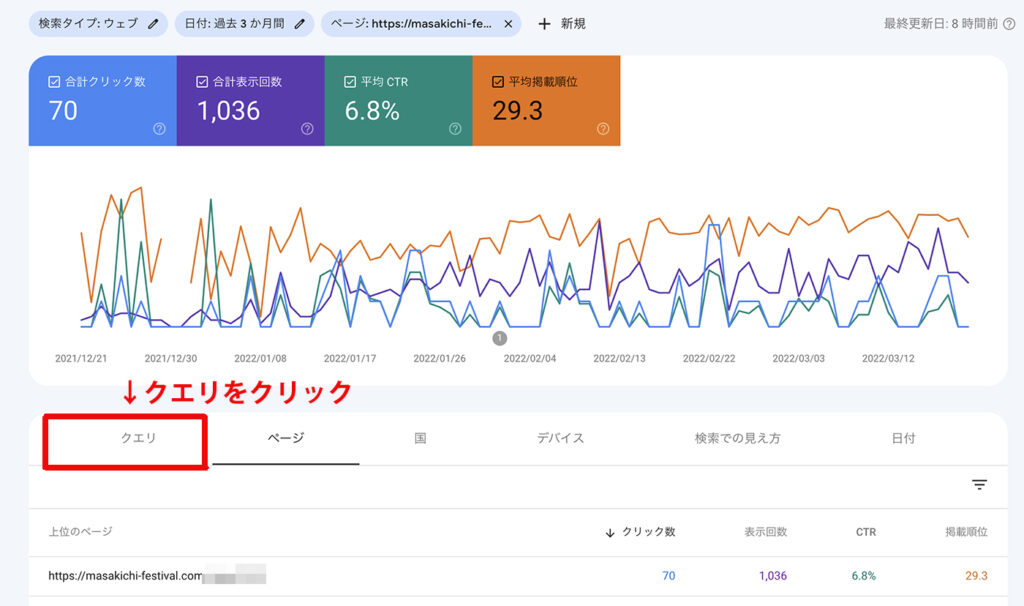Click the 6.8% CTR value in row

tap(863, 576)
